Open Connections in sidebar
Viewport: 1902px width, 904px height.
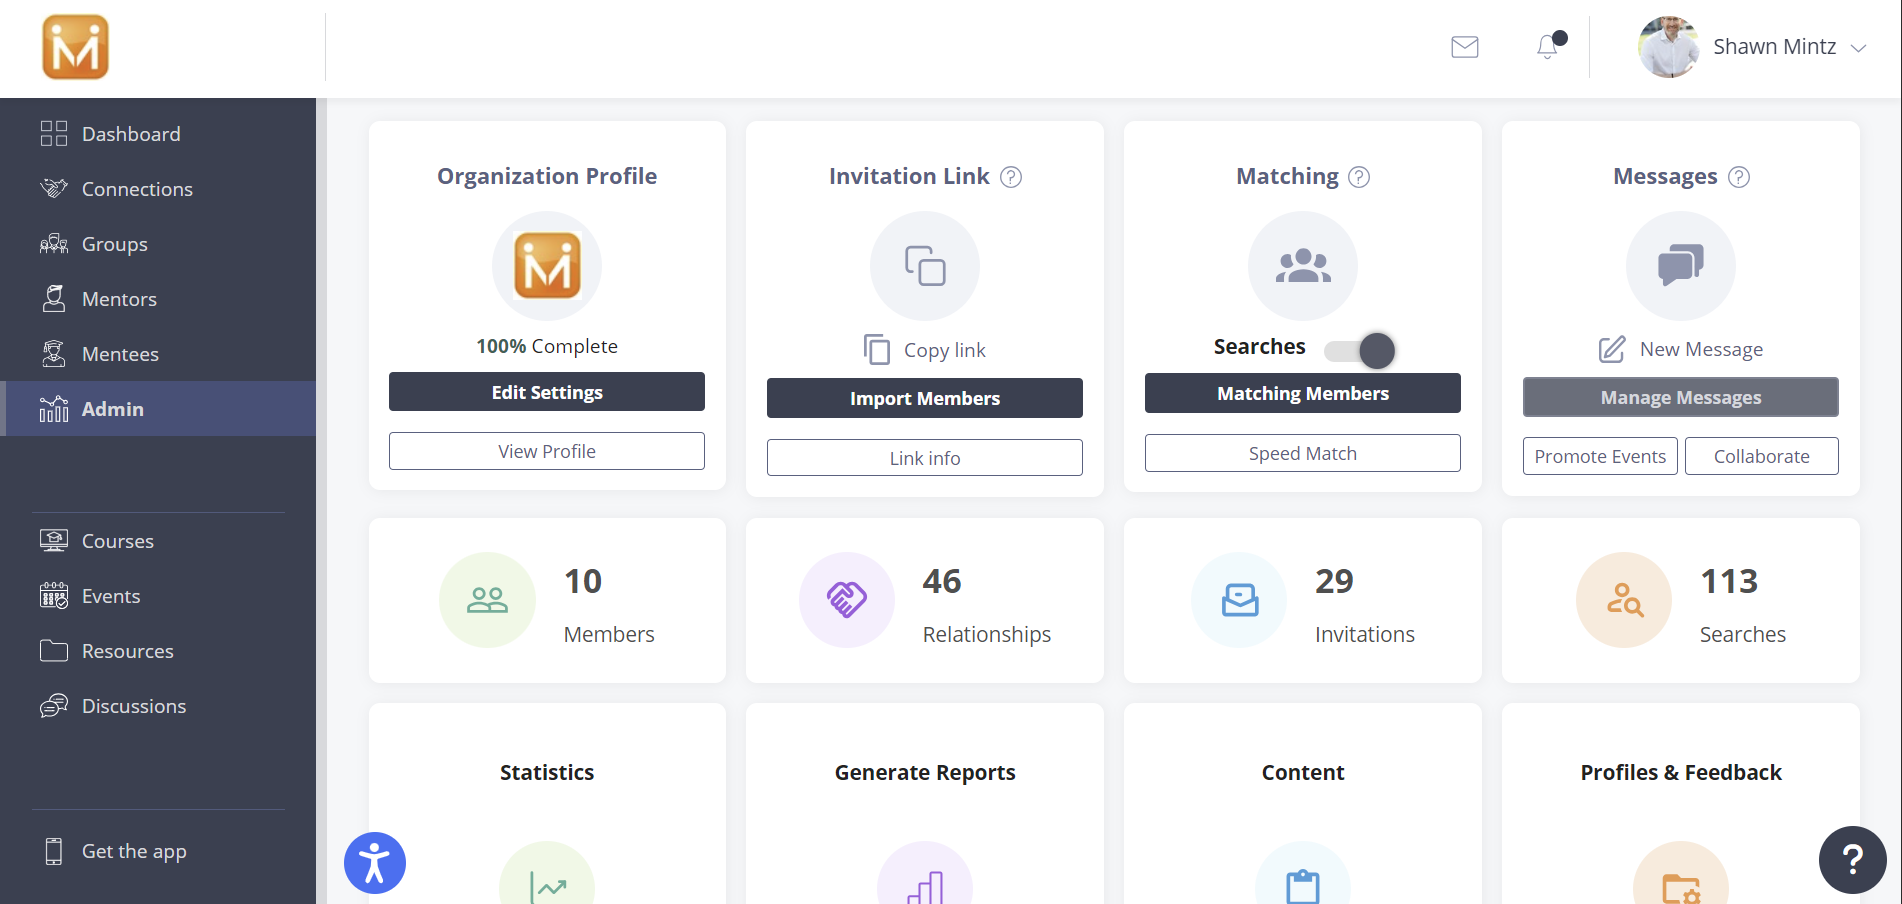[x=158, y=189]
